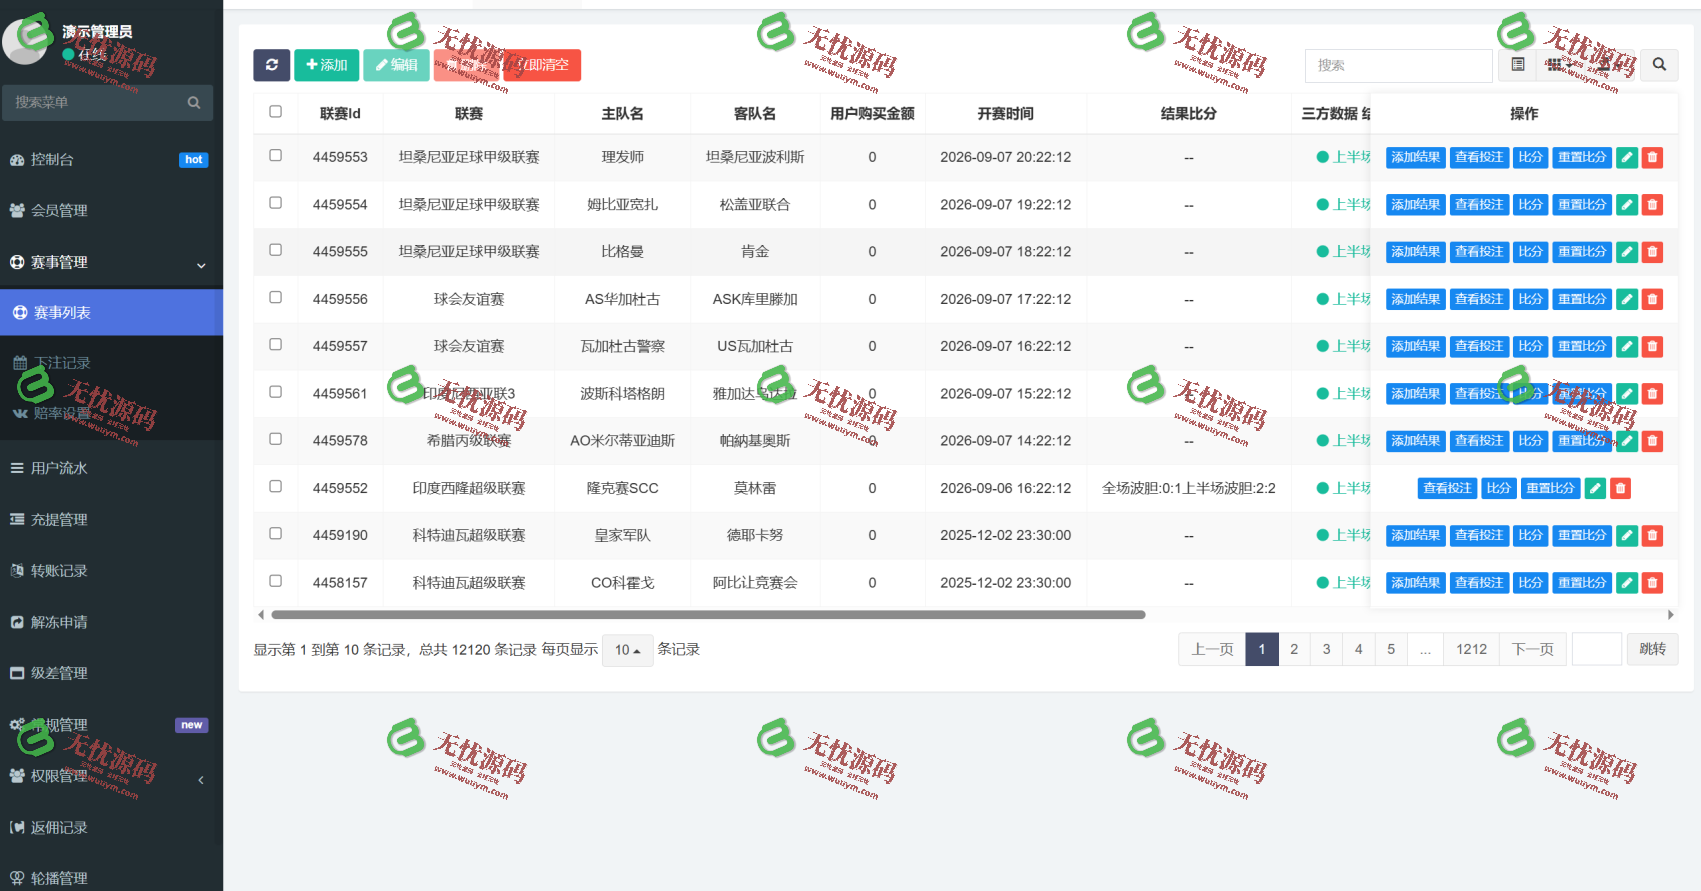Open 充提管理 in the sidebar
The width and height of the screenshot is (1701, 891).
111,520
